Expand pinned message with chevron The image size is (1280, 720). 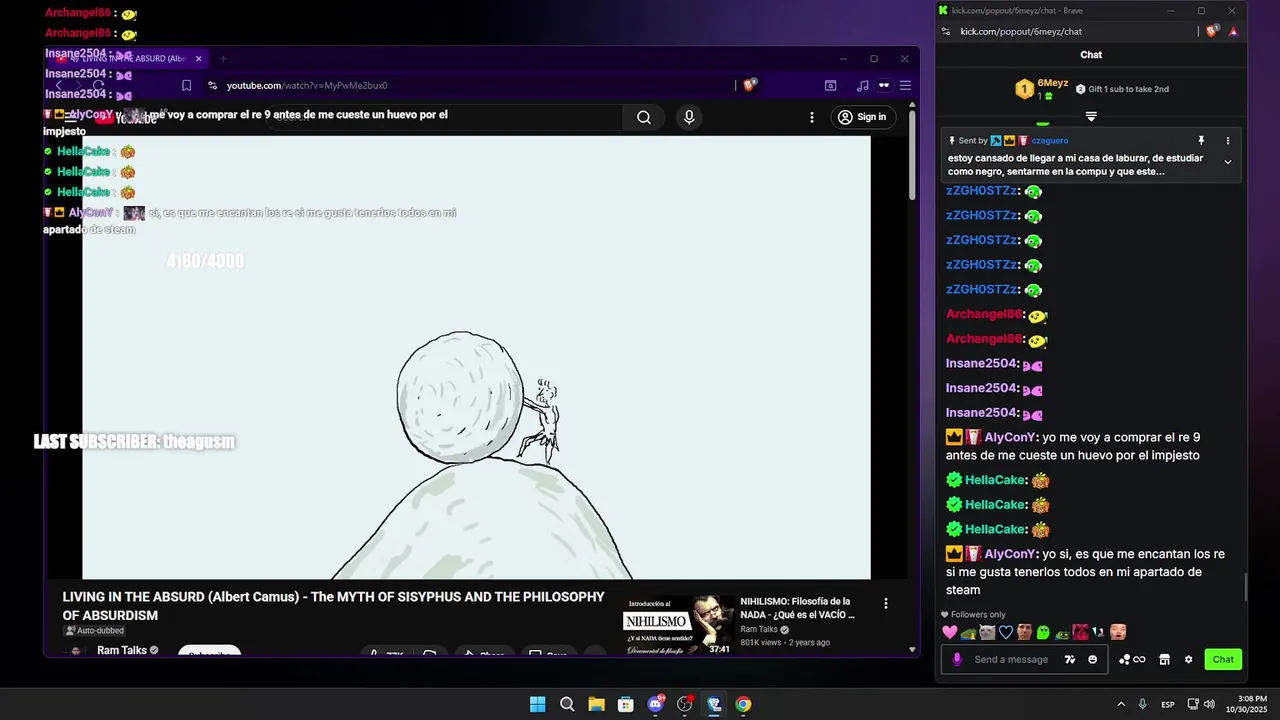1227,162
